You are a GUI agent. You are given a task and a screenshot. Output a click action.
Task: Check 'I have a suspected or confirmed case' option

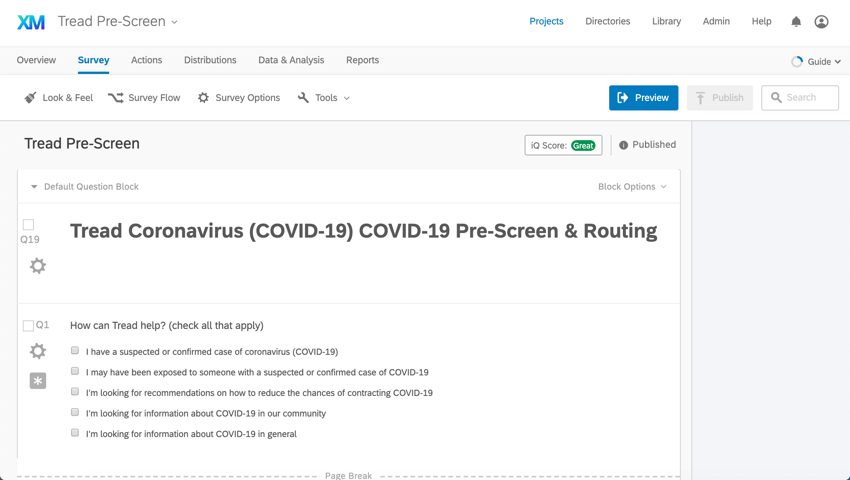click(75, 350)
